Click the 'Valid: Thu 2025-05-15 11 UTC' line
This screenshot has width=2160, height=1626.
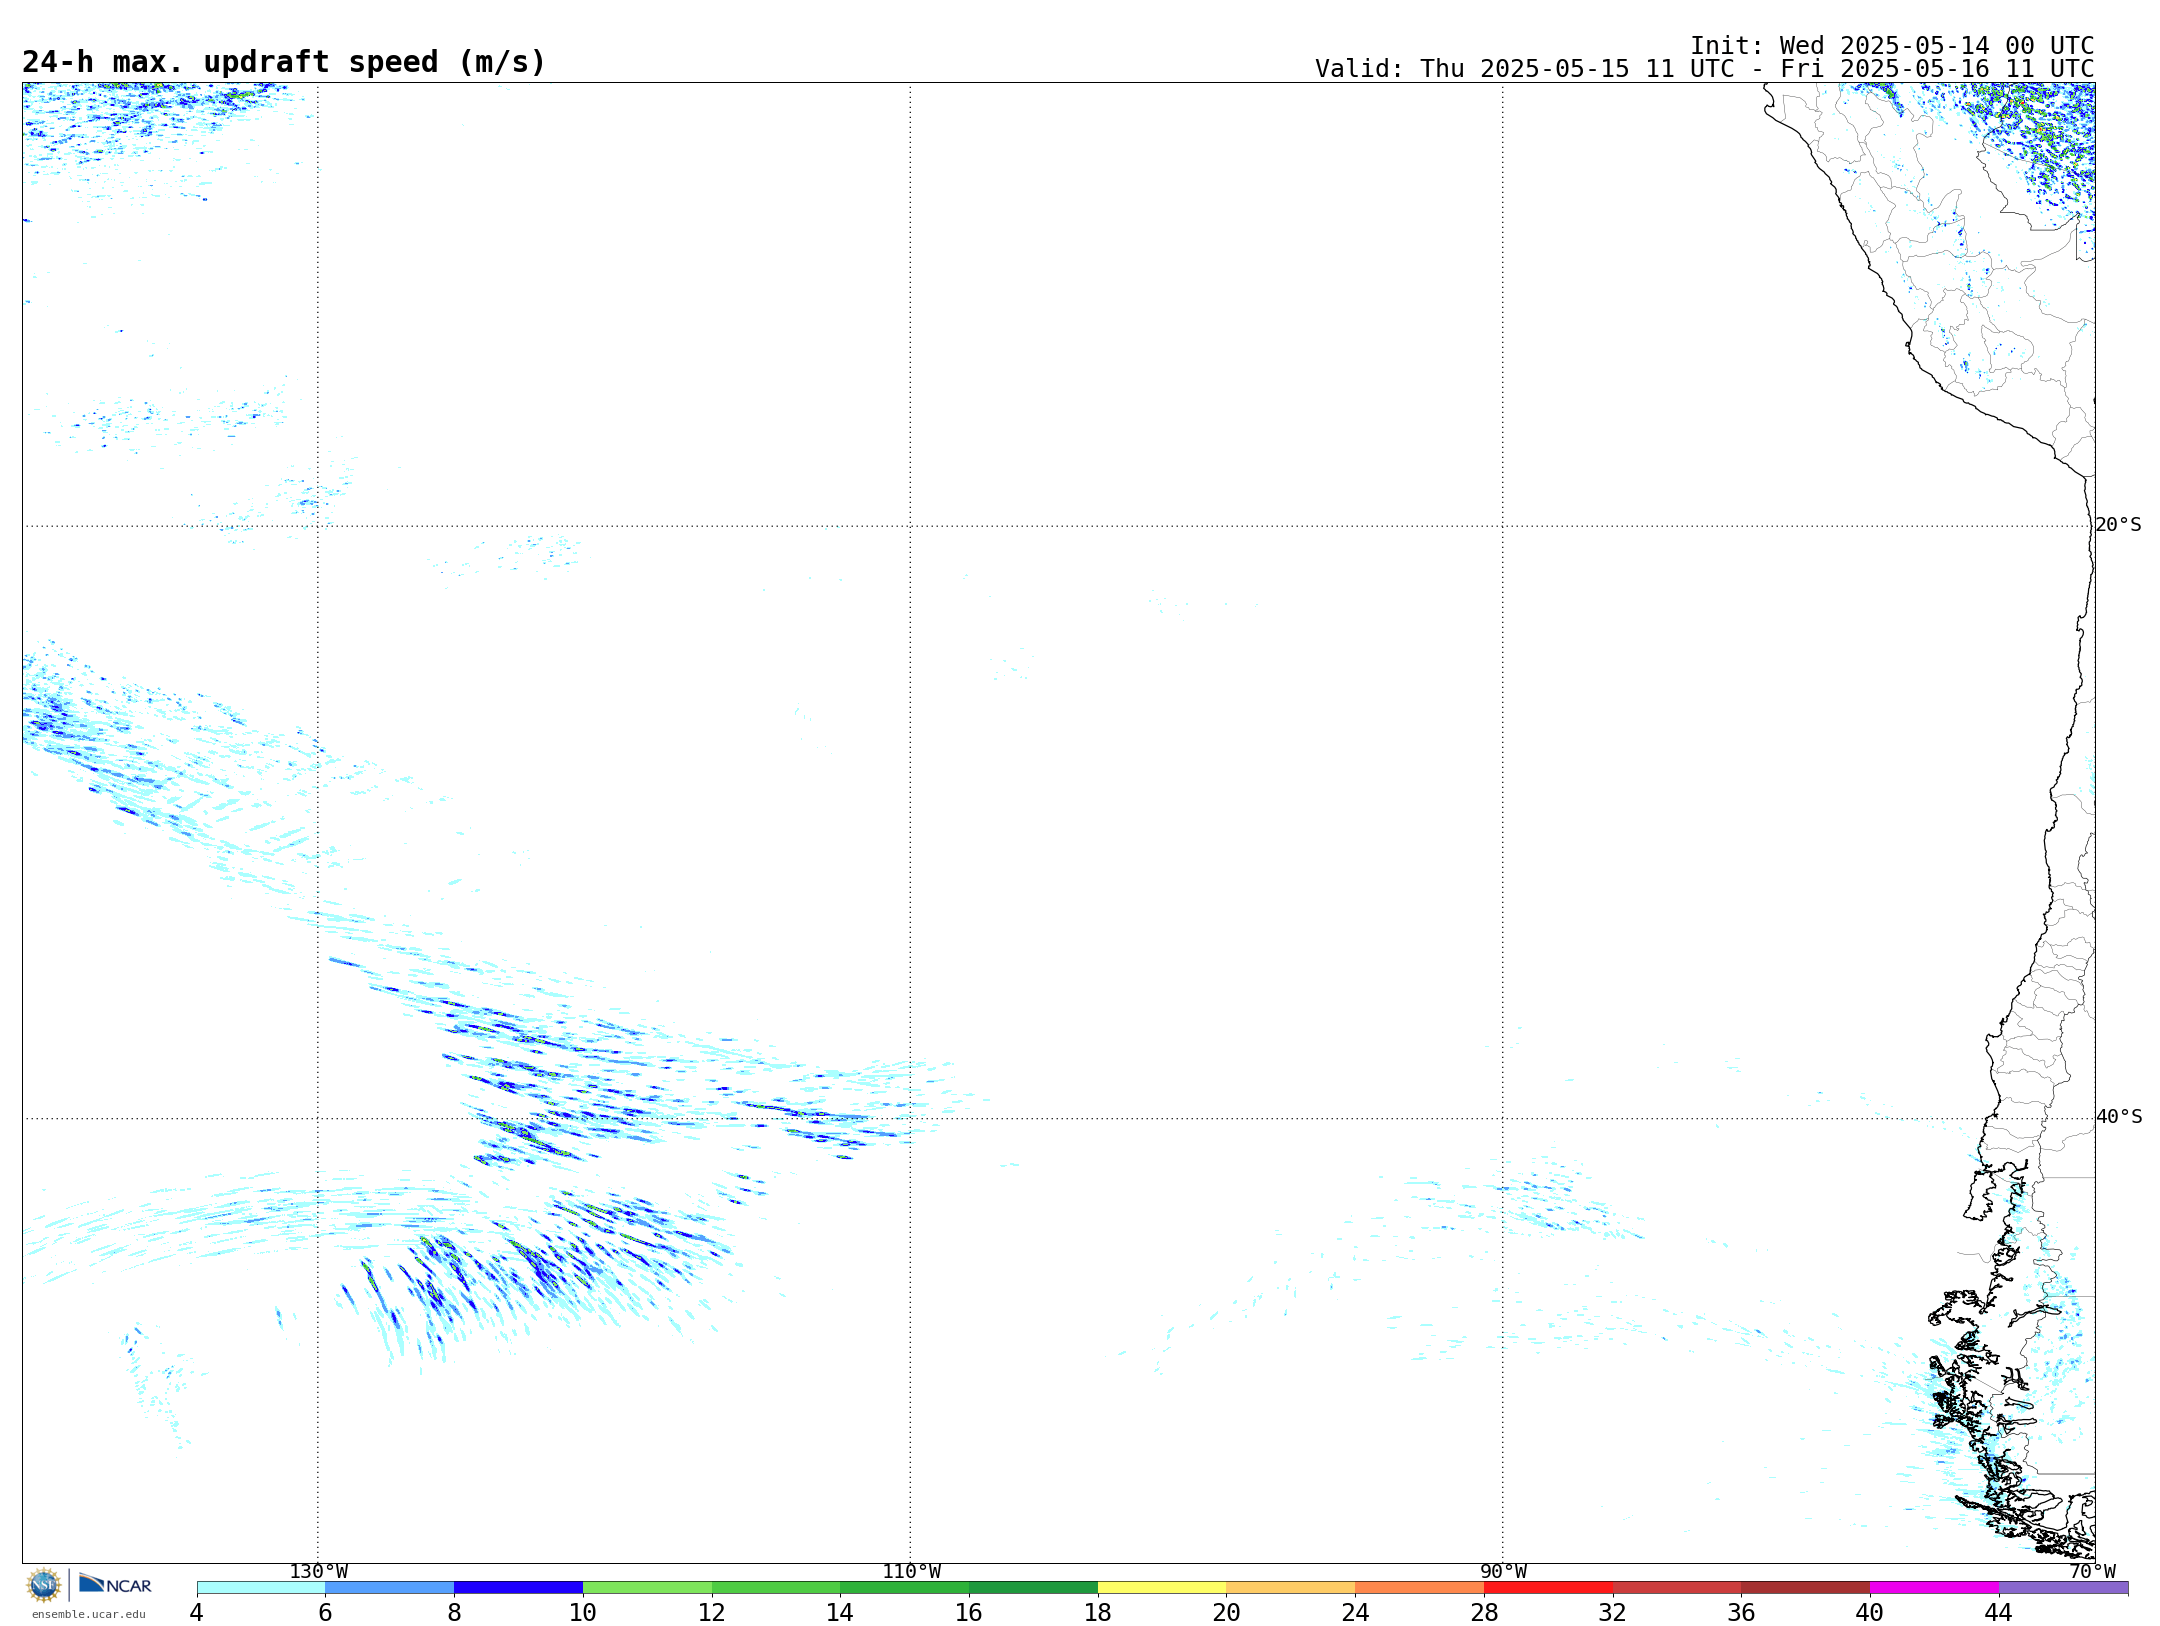[1704, 69]
